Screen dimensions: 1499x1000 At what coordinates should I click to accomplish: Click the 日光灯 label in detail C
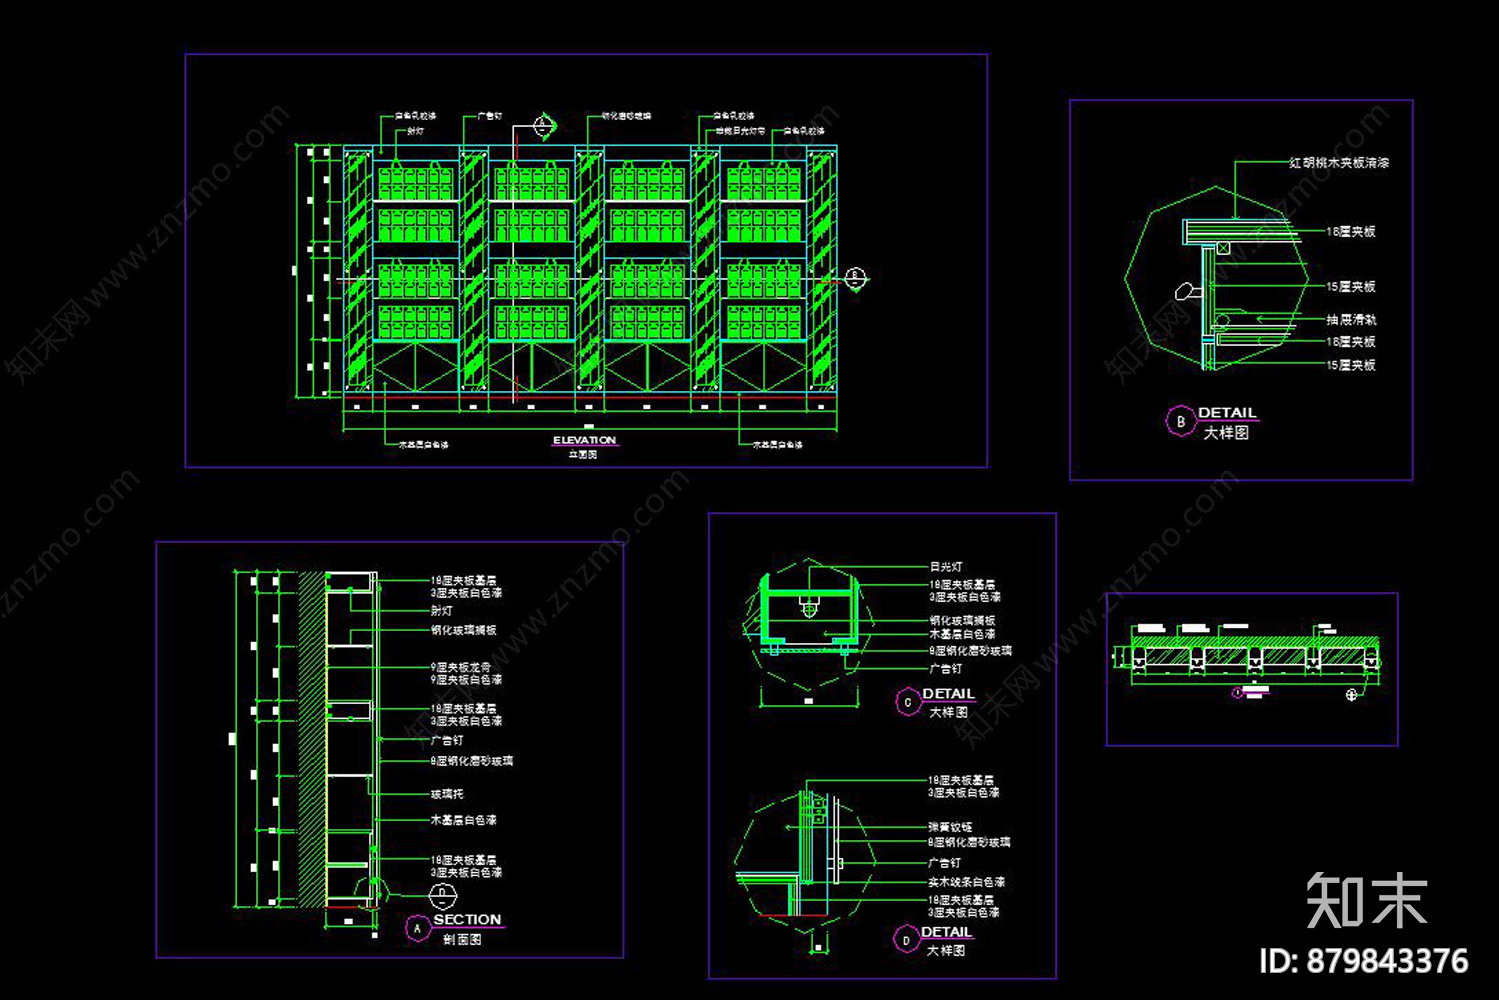point(946,567)
